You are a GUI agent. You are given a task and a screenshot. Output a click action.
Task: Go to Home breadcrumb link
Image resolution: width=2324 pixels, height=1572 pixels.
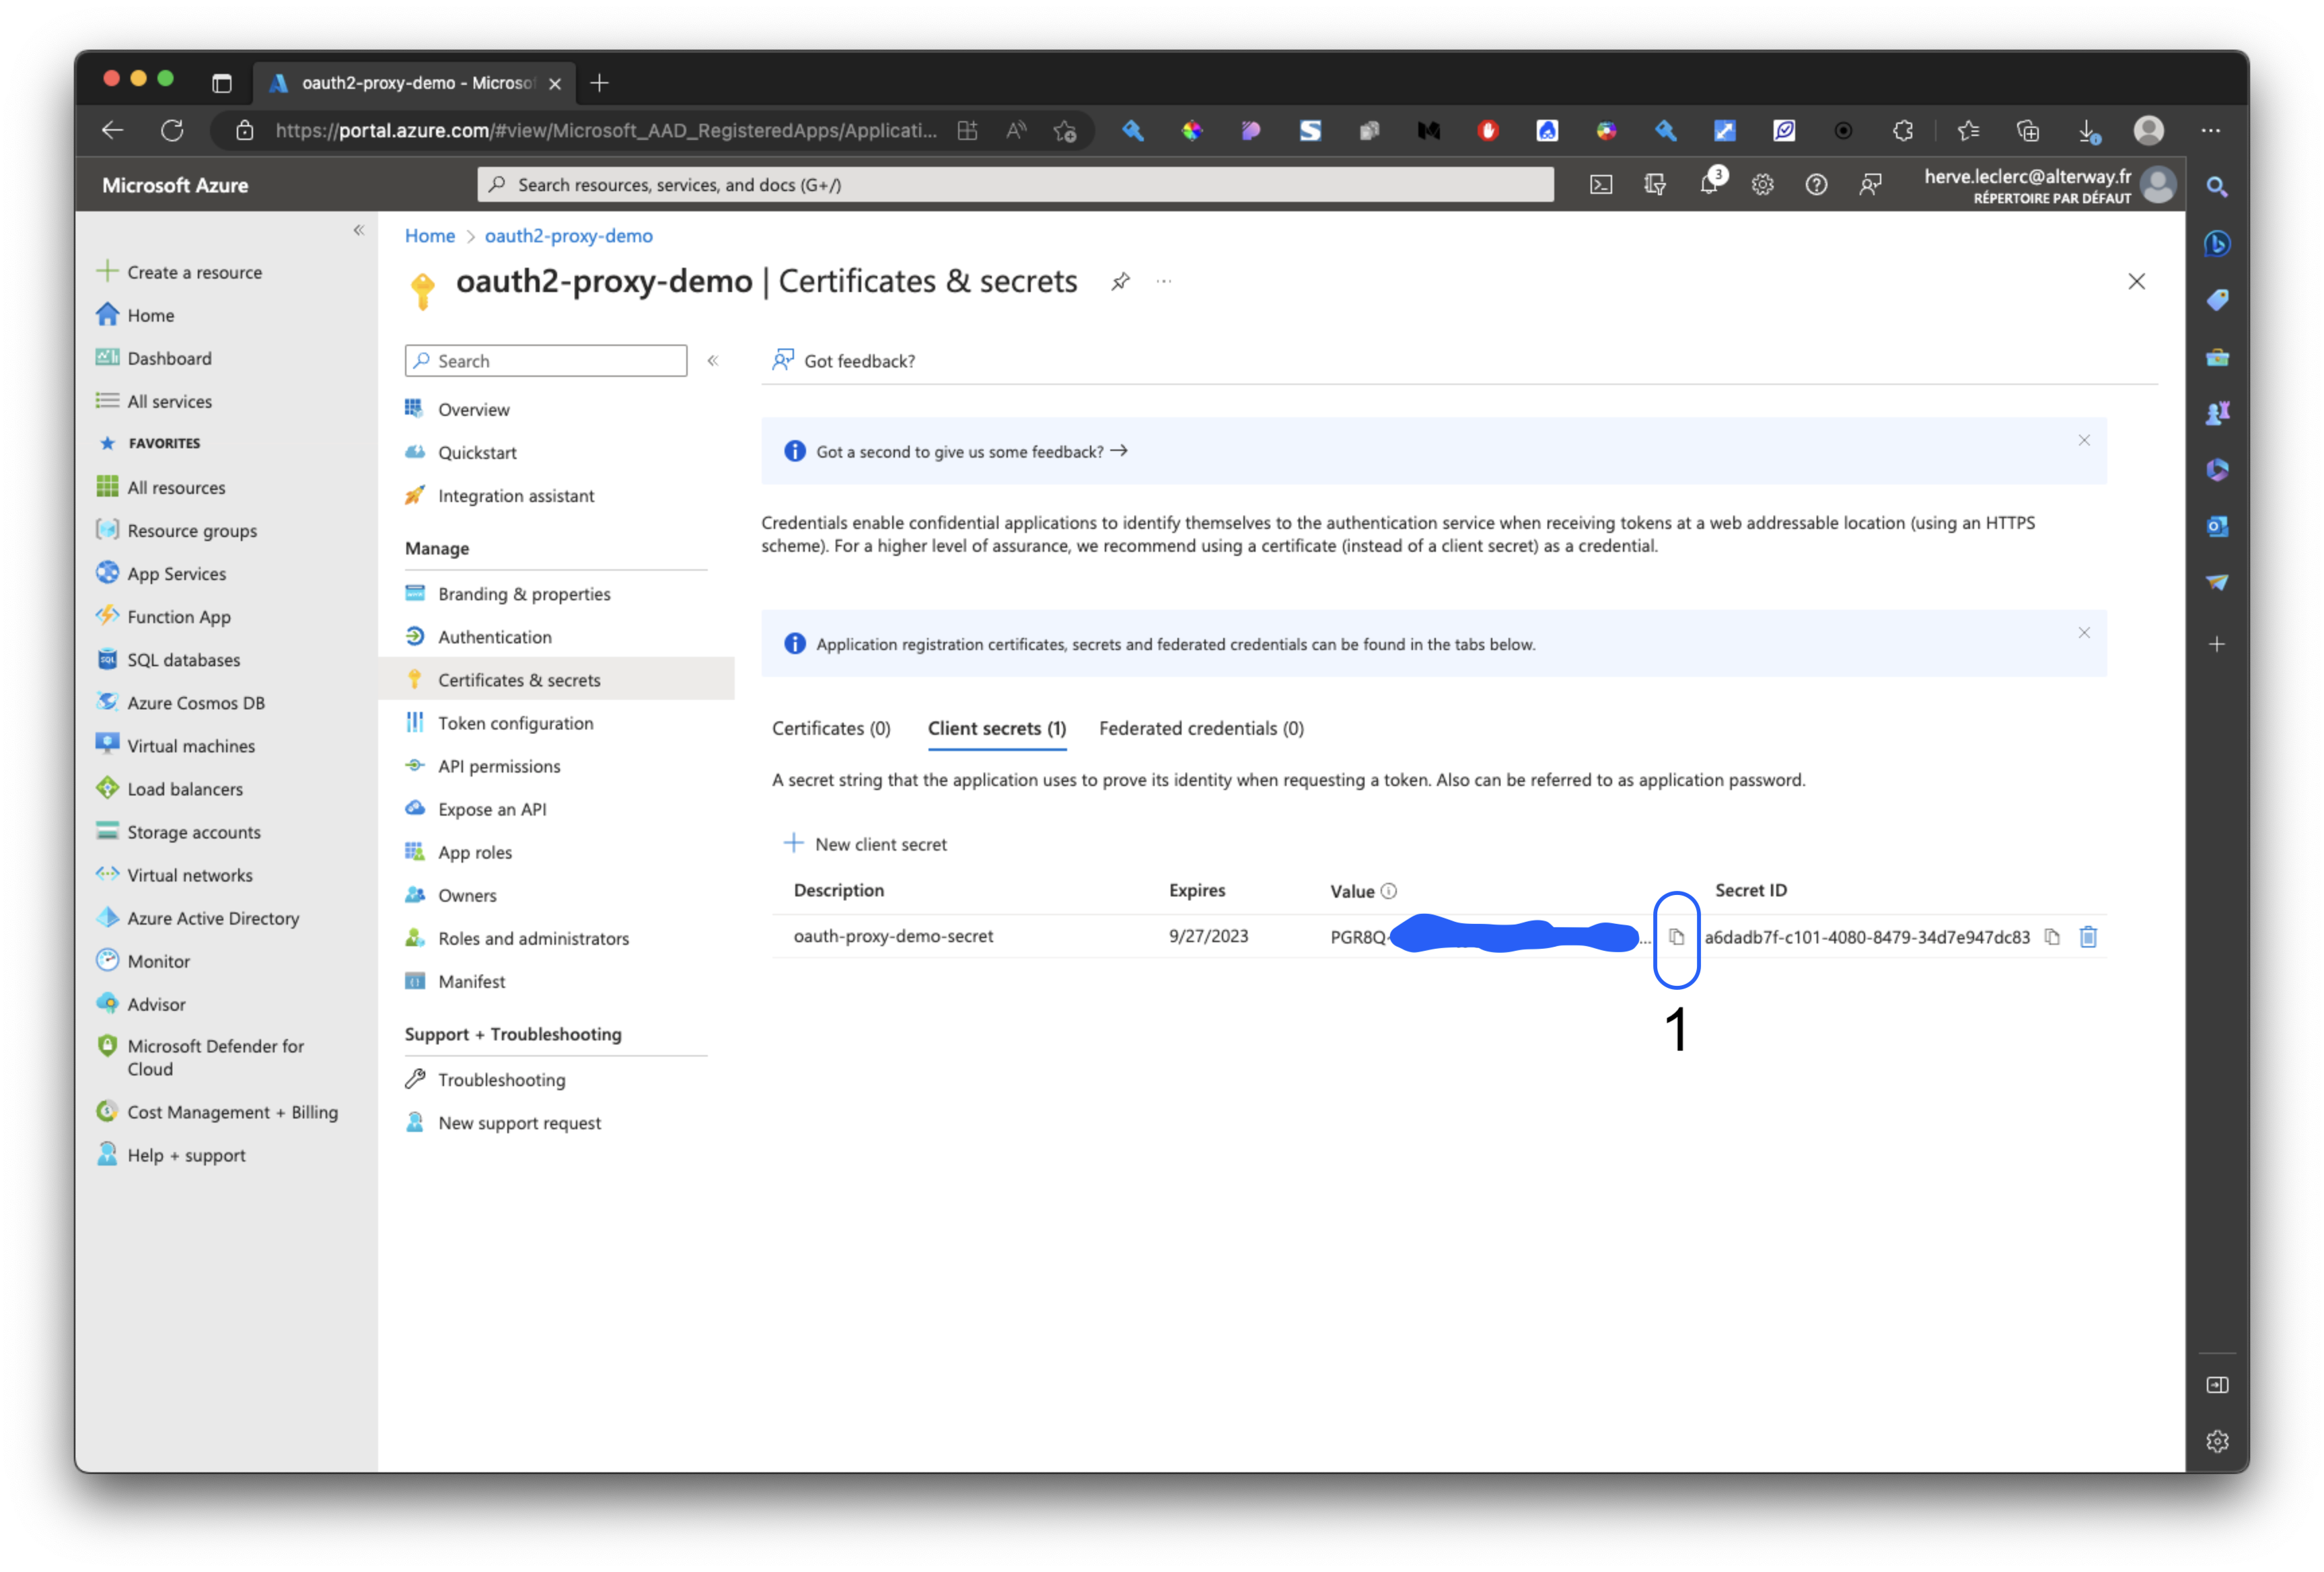(430, 236)
